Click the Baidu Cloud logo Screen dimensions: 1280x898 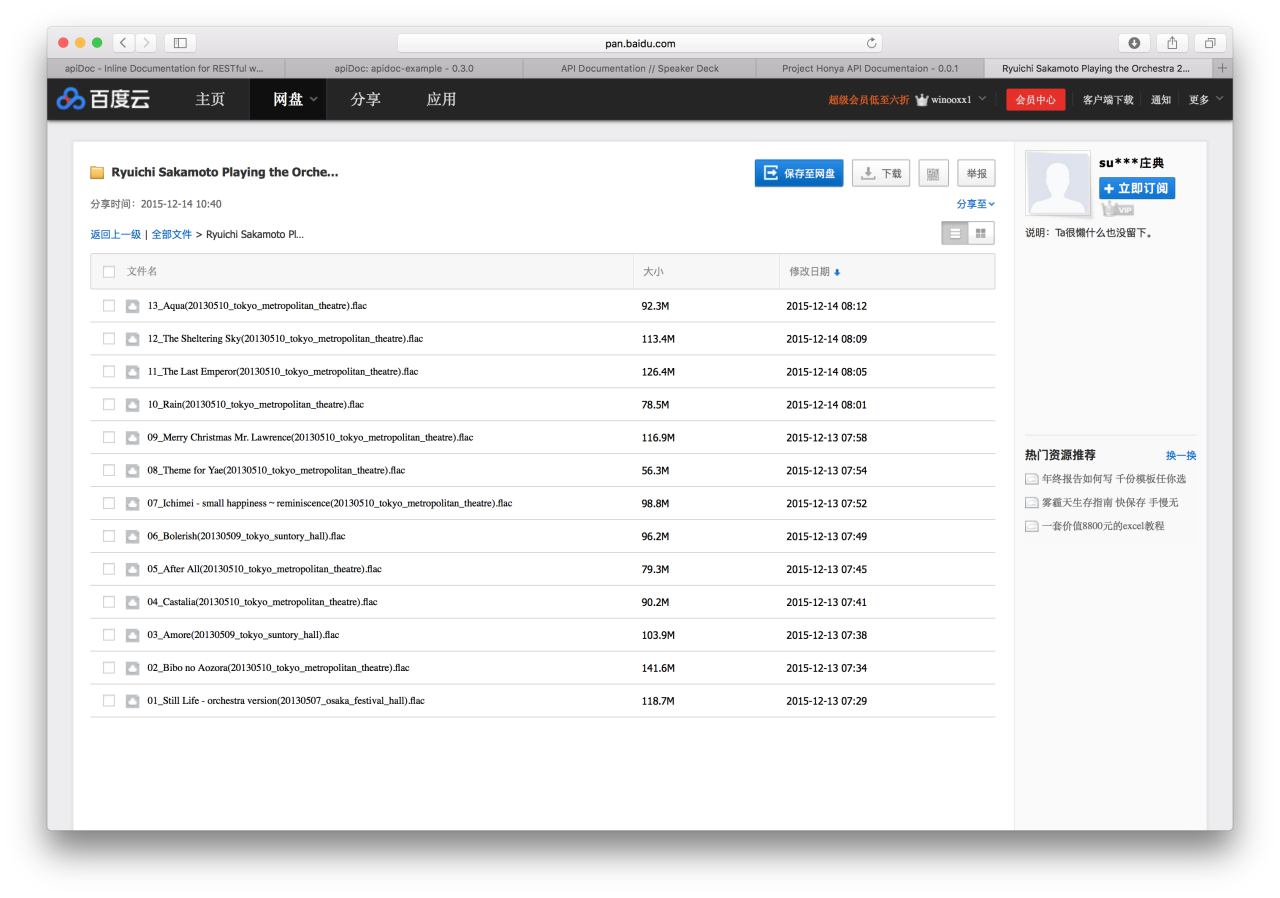point(105,99)
